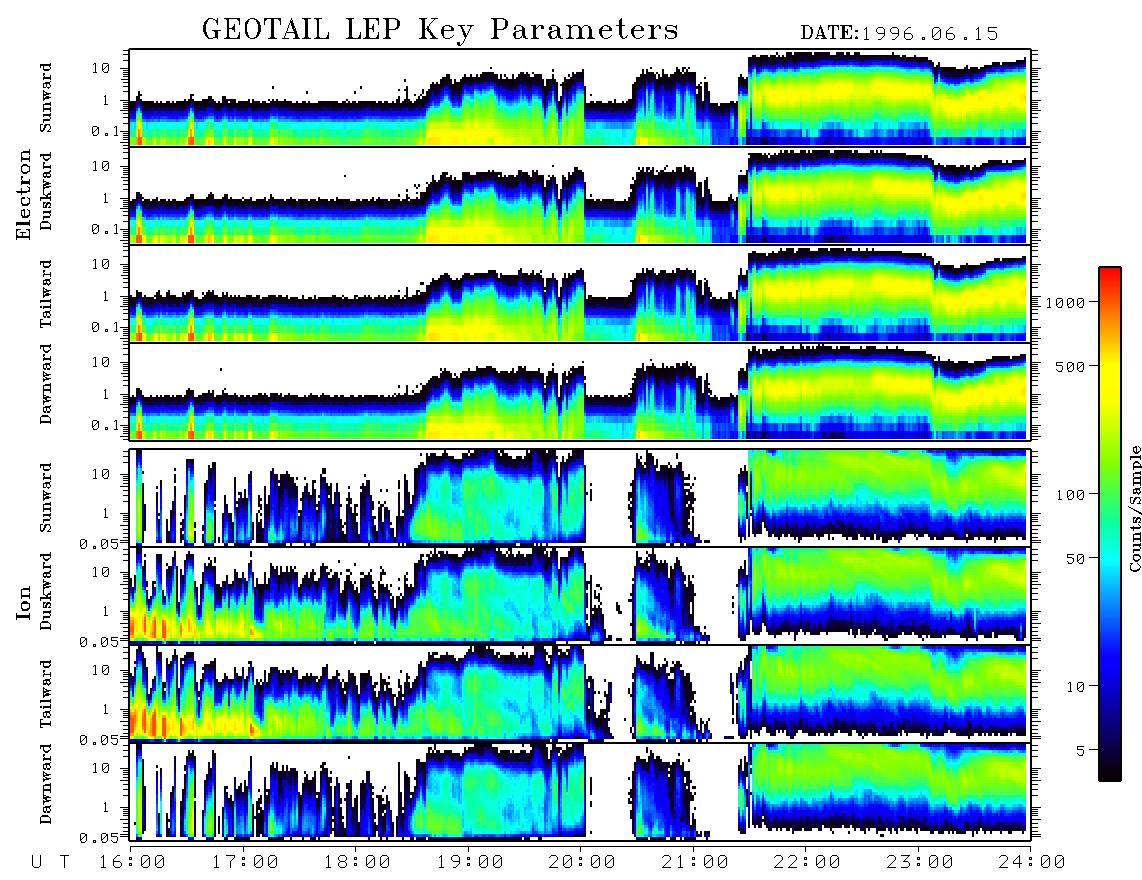This screenshot has height=880, width=1142.
Task: Click the title "GEOTAIL LEP Key Parameters"
Action: (x=440, y=30)
